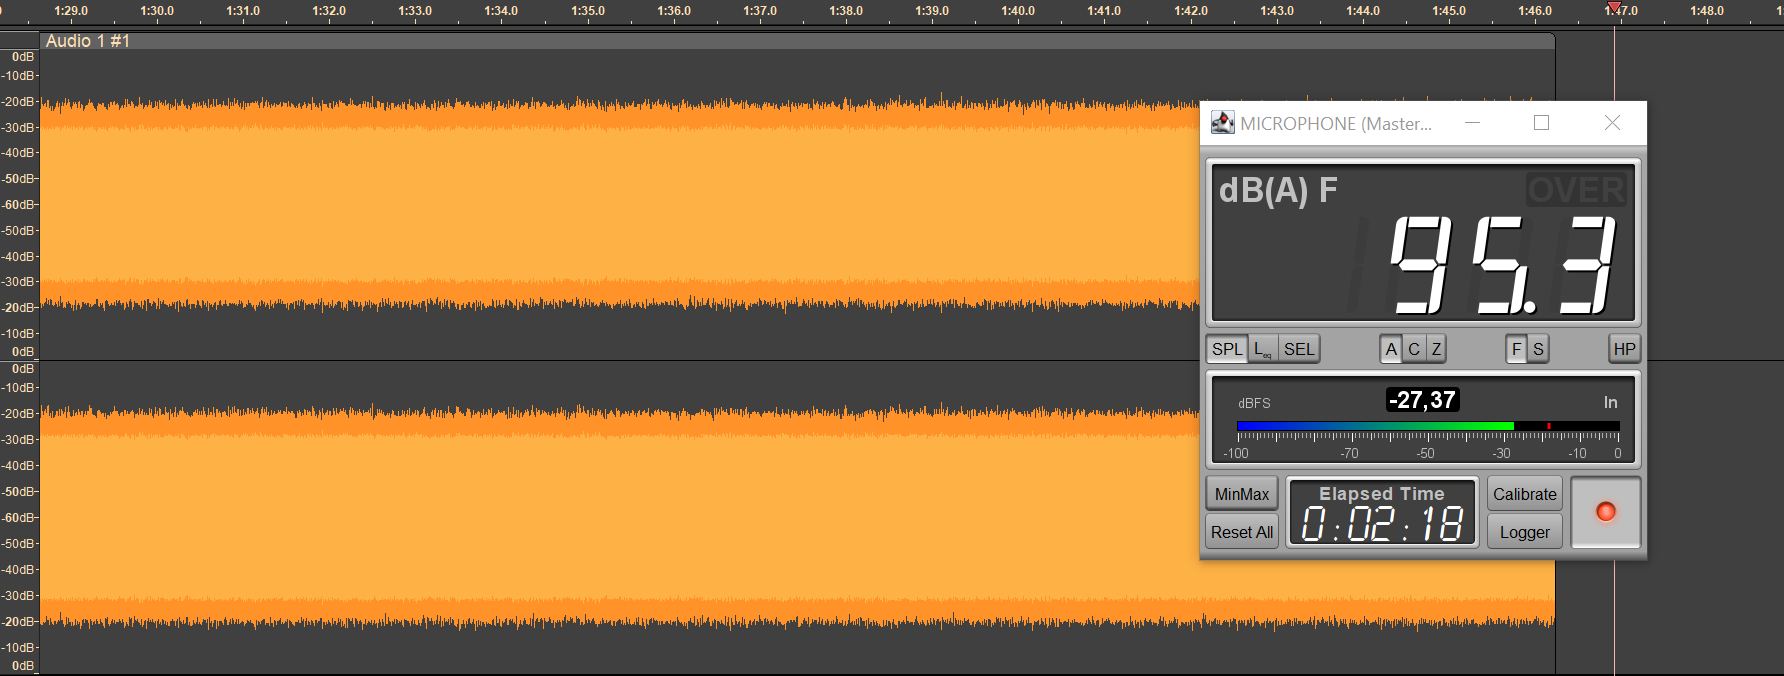Select the Audio 1 #1 clip header
The width and height of the screenshot is (1784, 676).
pyautogui.click(x=797, y=41)
